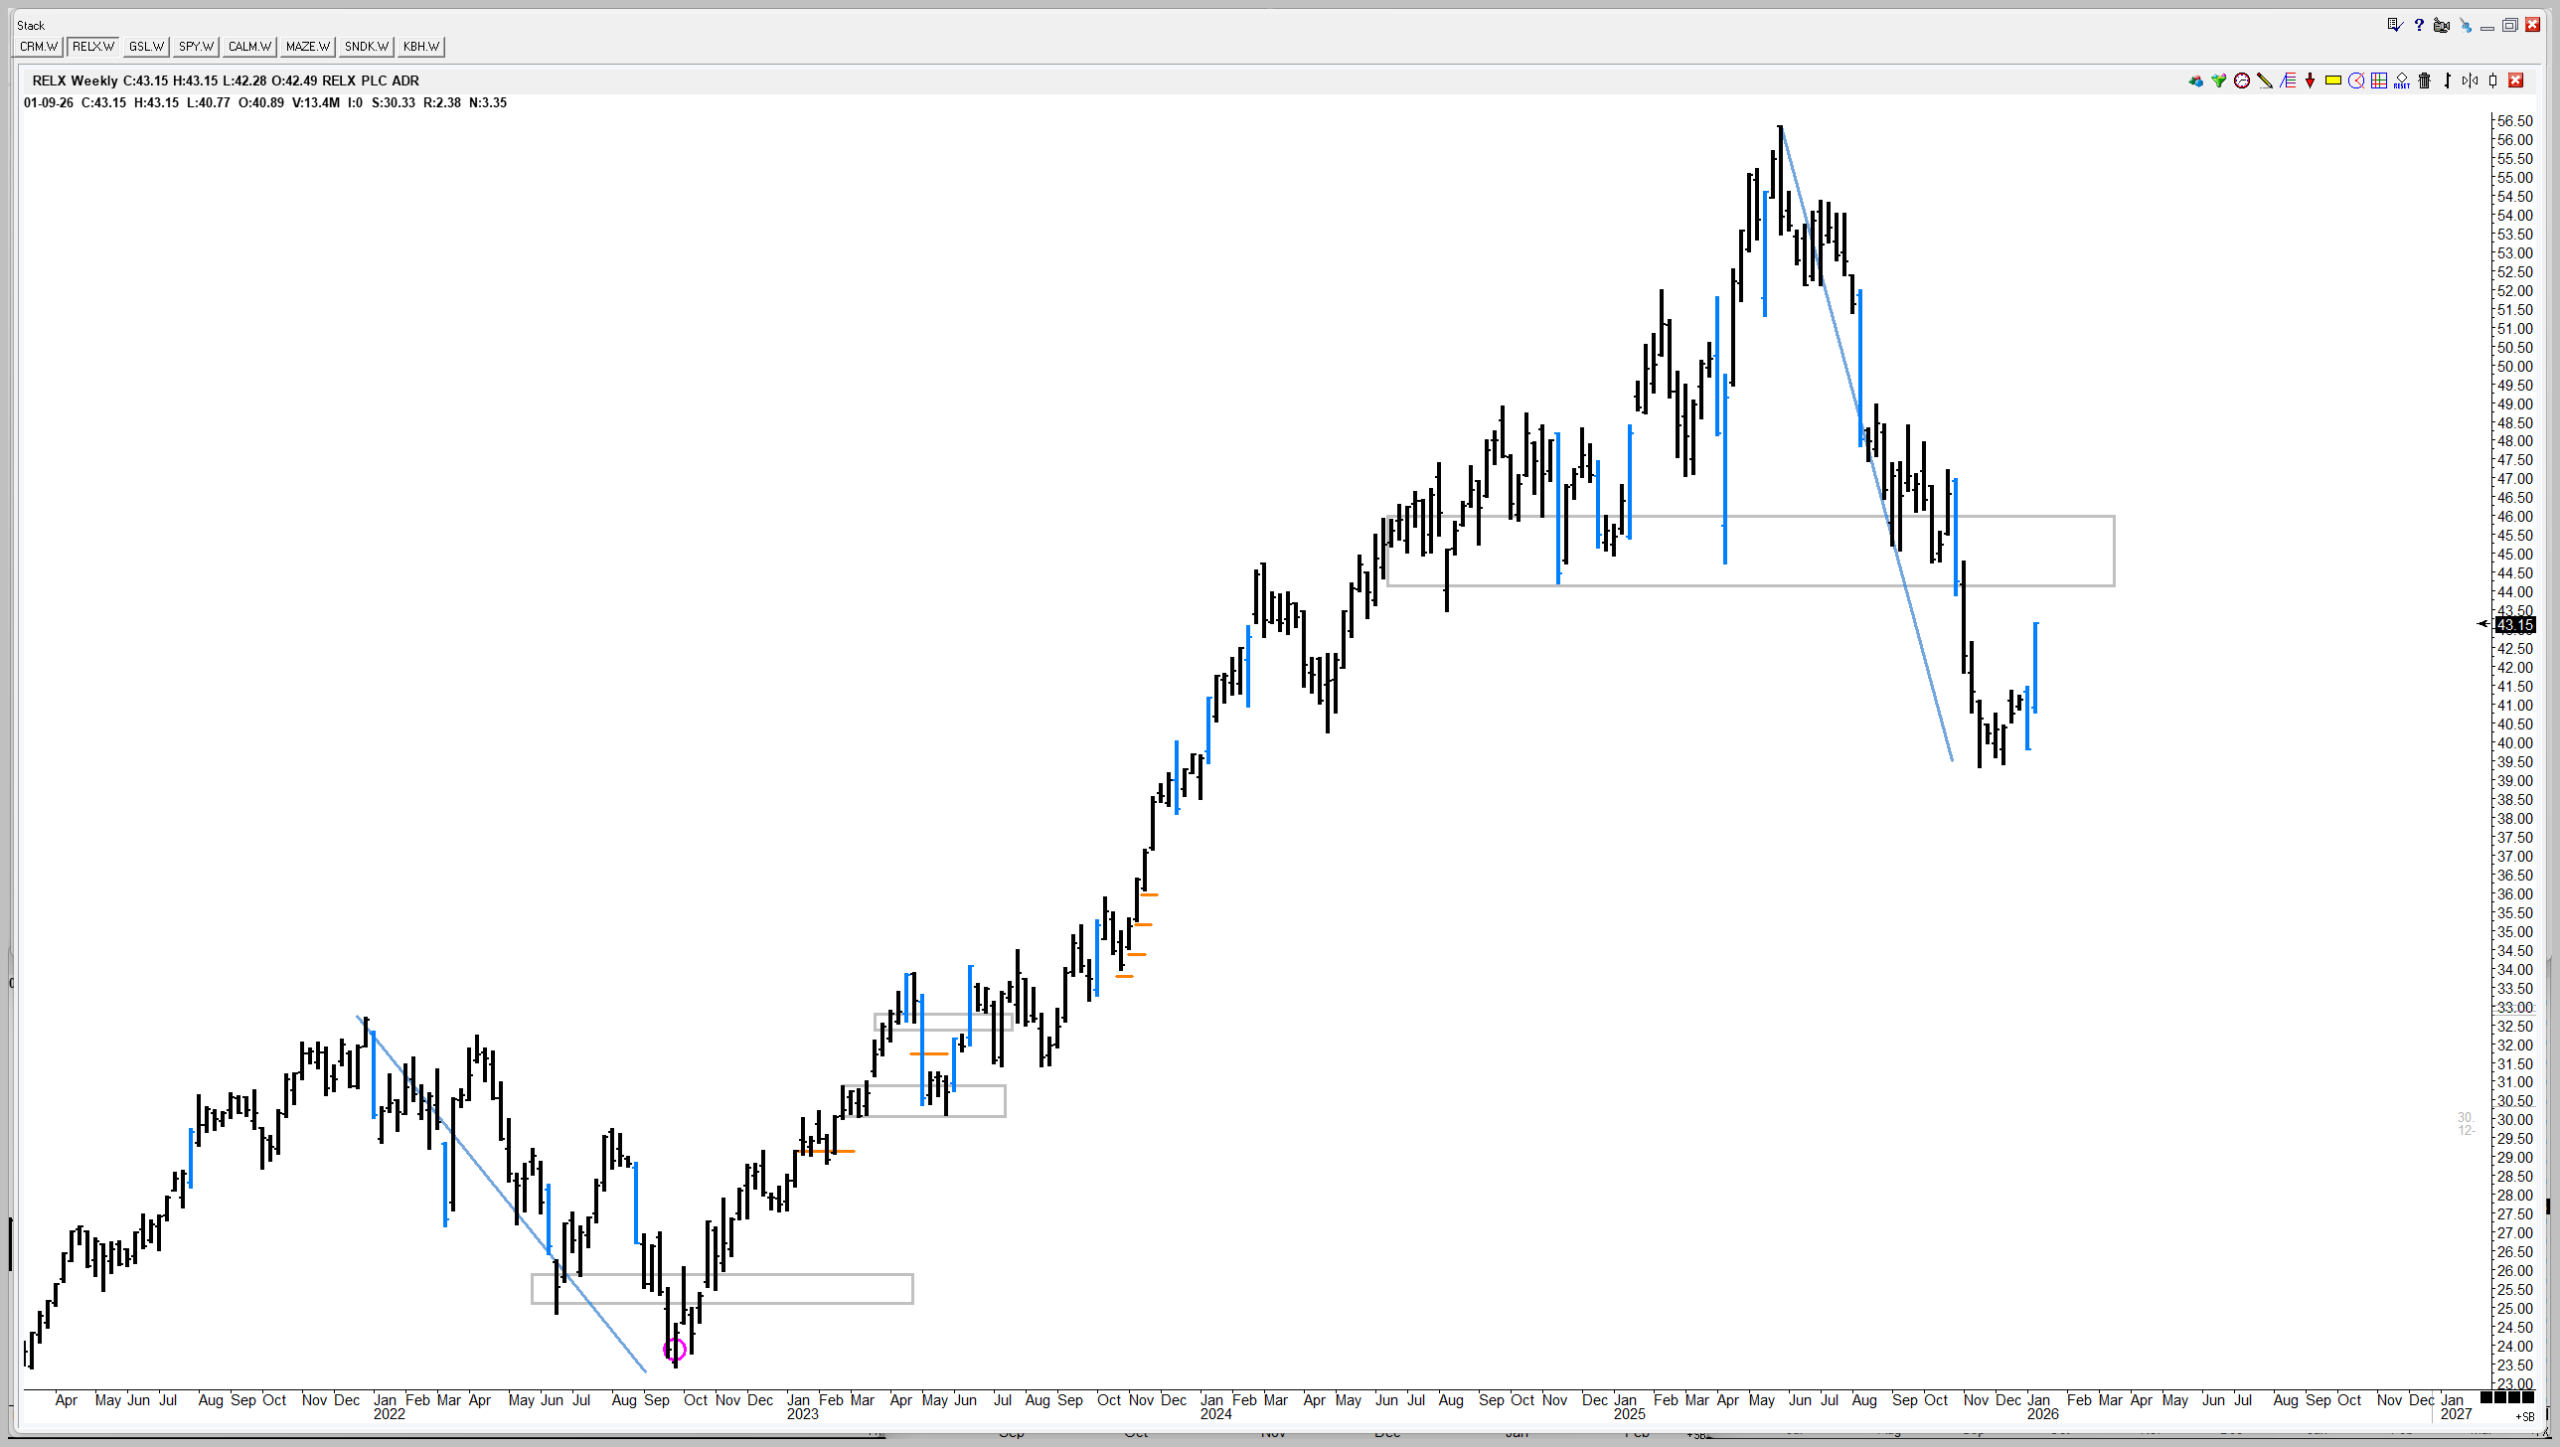Open the KBH.W chart tab
The width and height of the screenshot is (2560, 1447).
[x=421, y=47]
